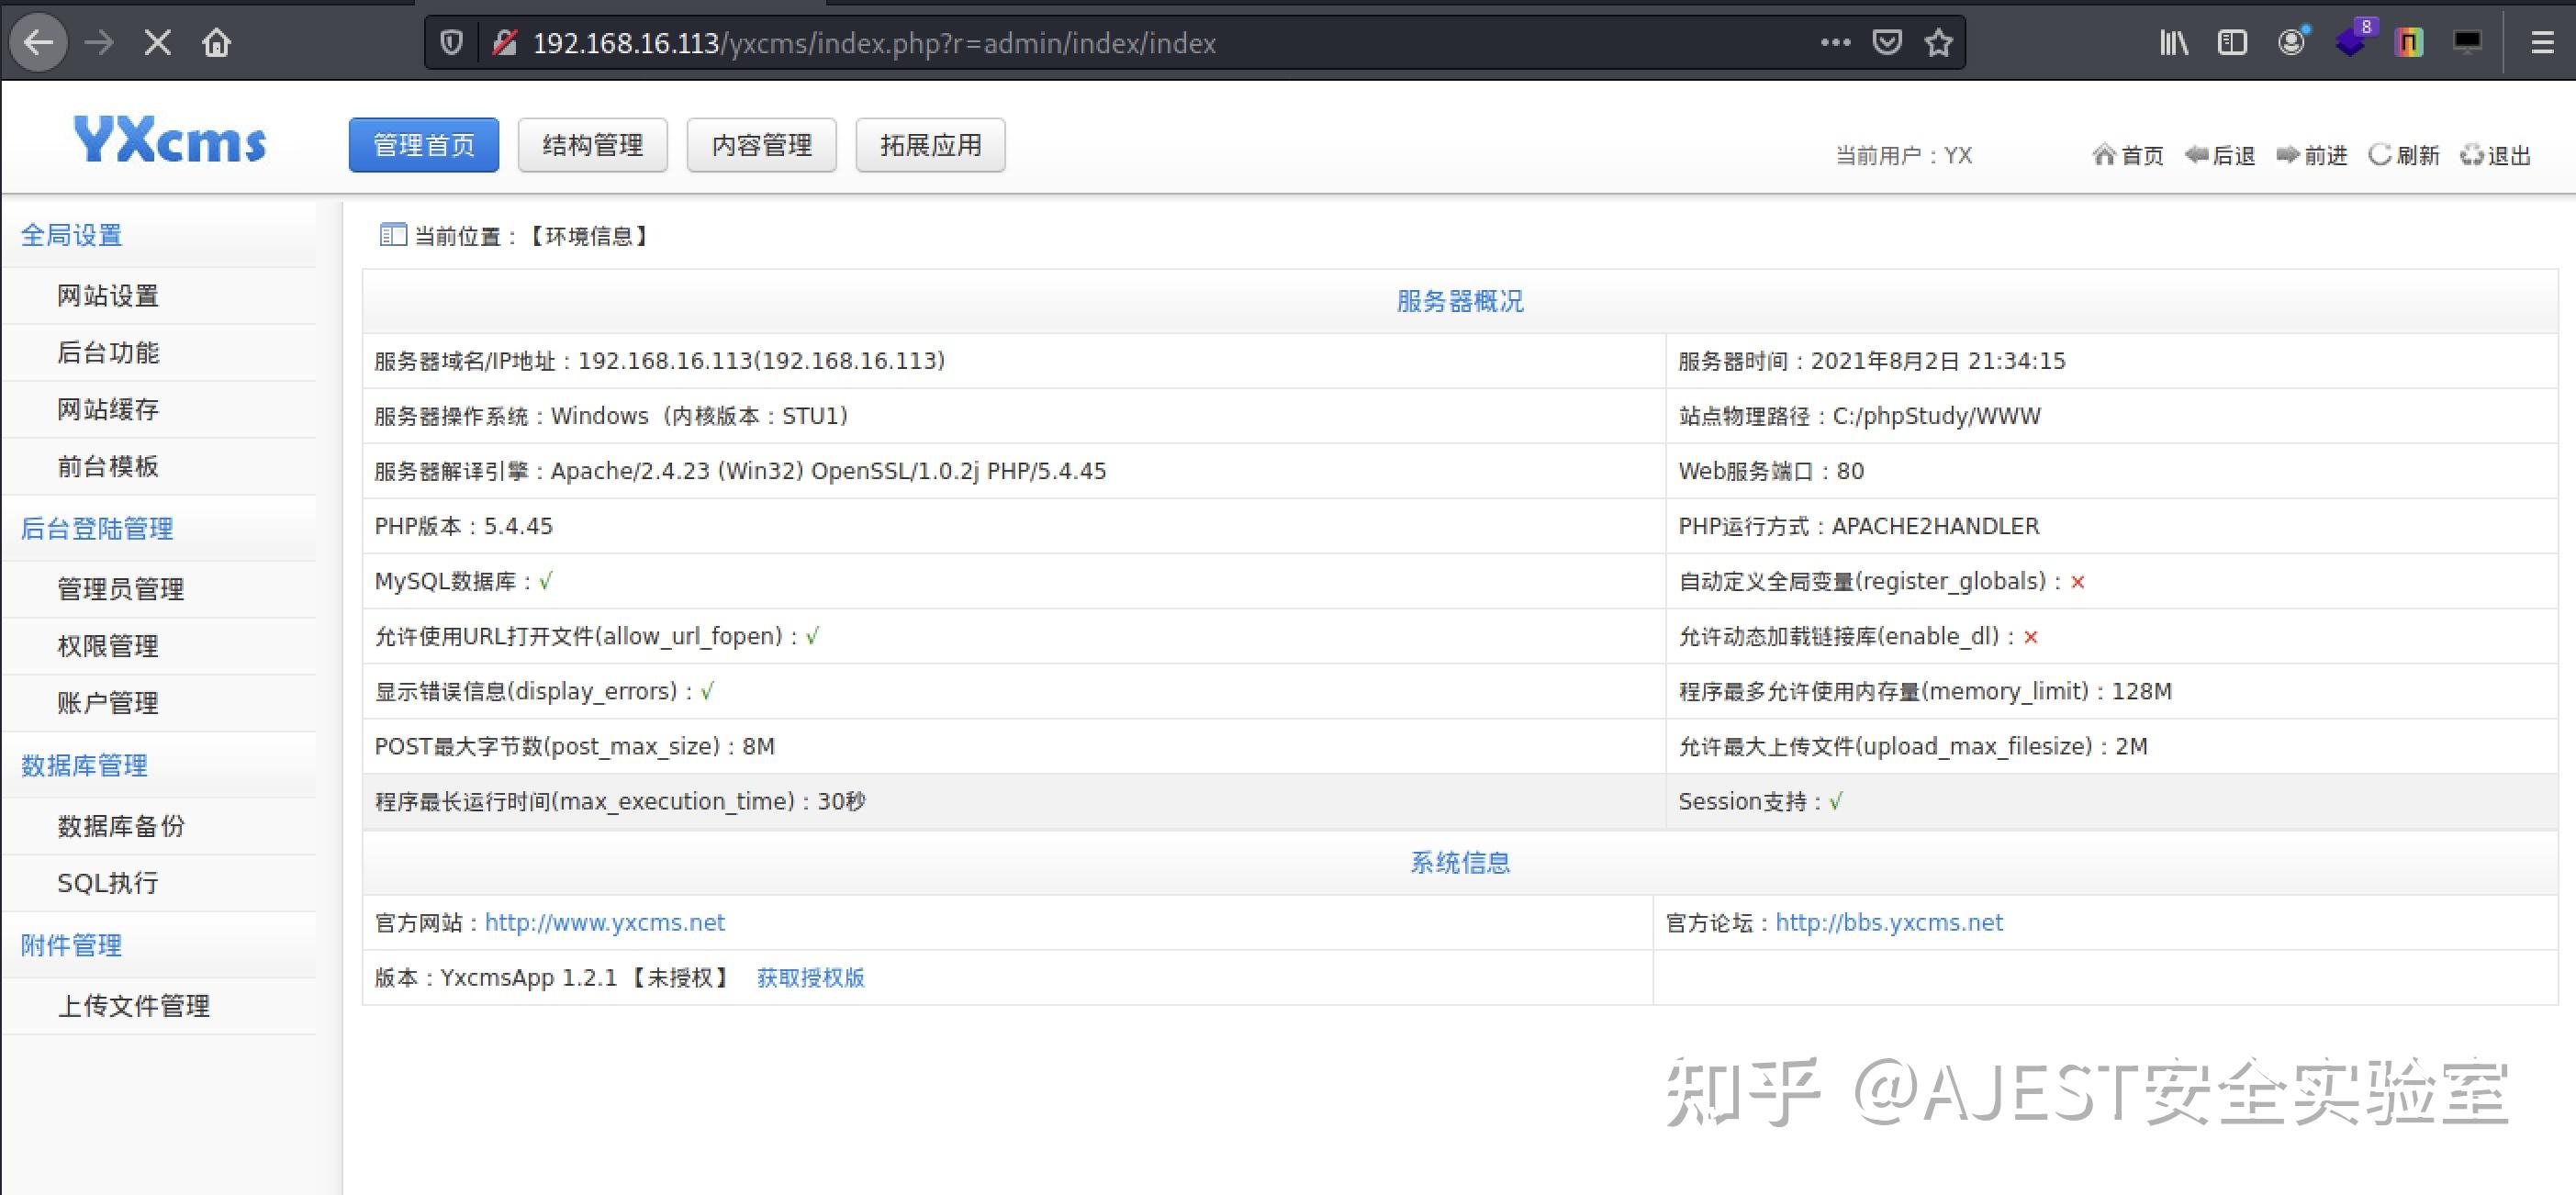This screenshot has height=1195, width=2576.
Task: Click tracking protection shield icon
Action: pyautogui.click(x=451, y=43)
